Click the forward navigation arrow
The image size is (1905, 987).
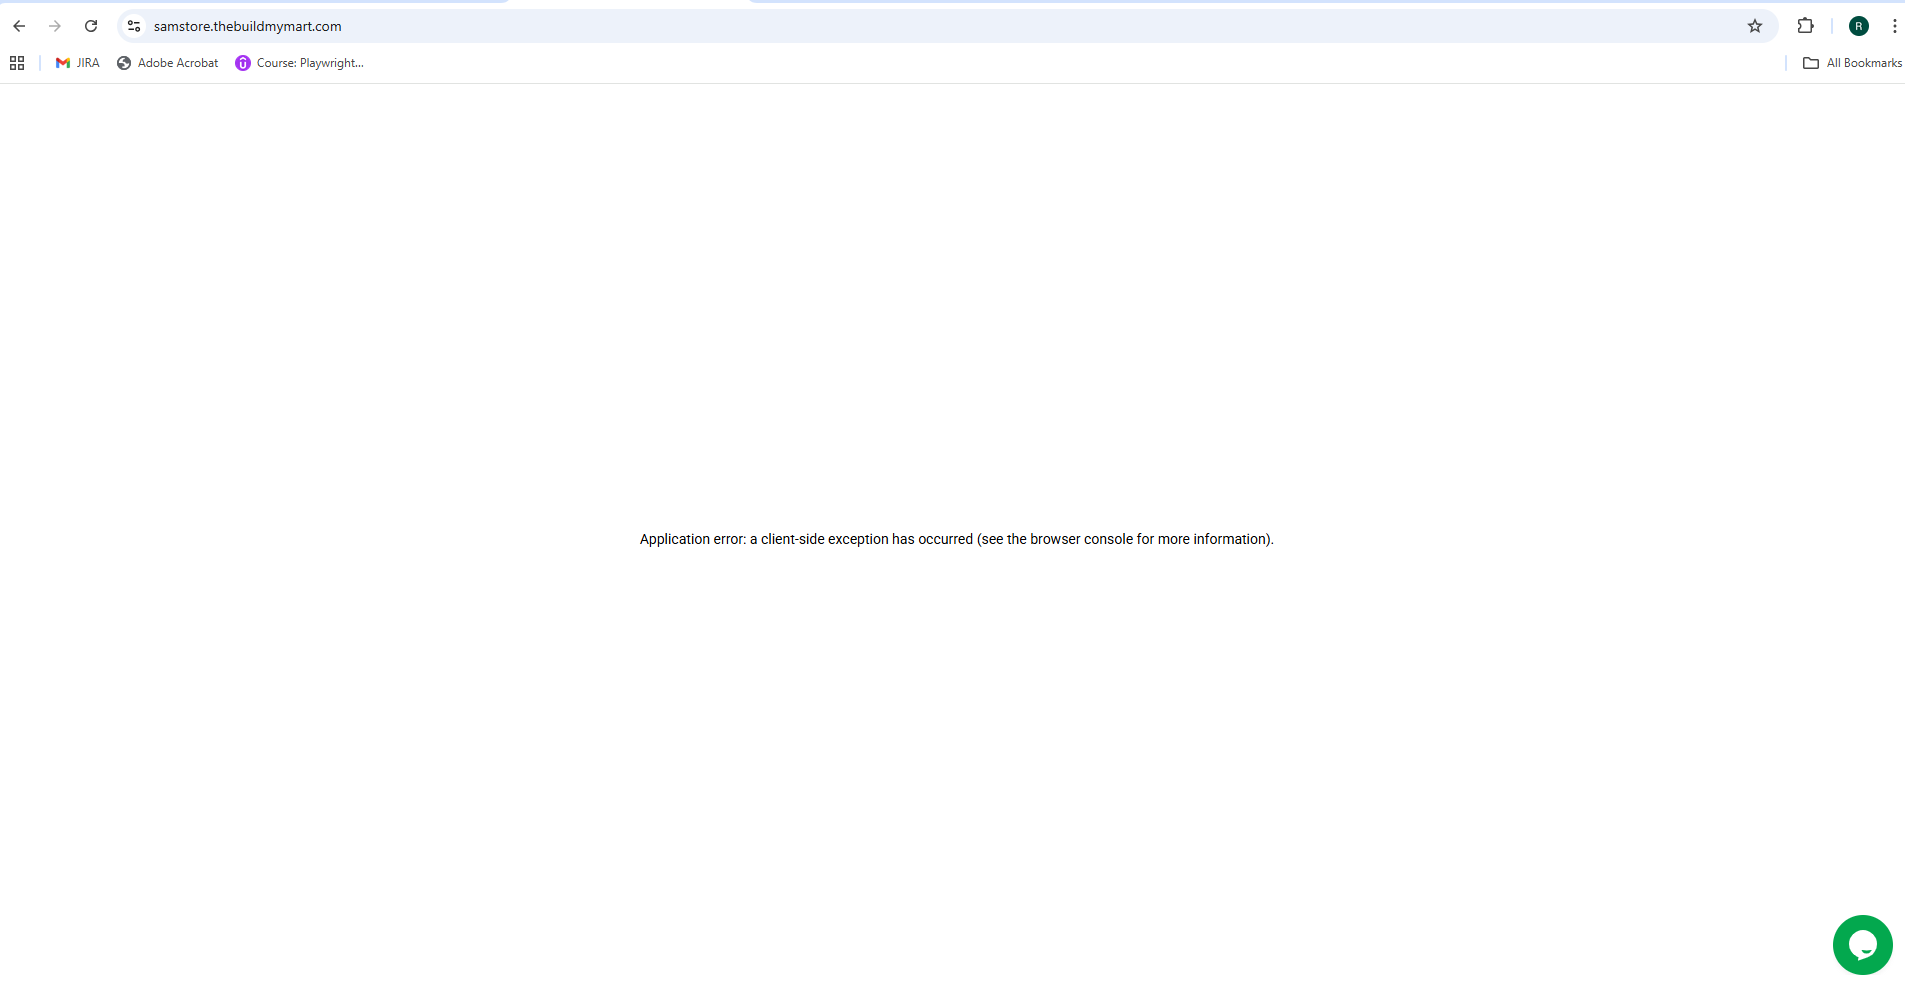(x=55, y=26)
